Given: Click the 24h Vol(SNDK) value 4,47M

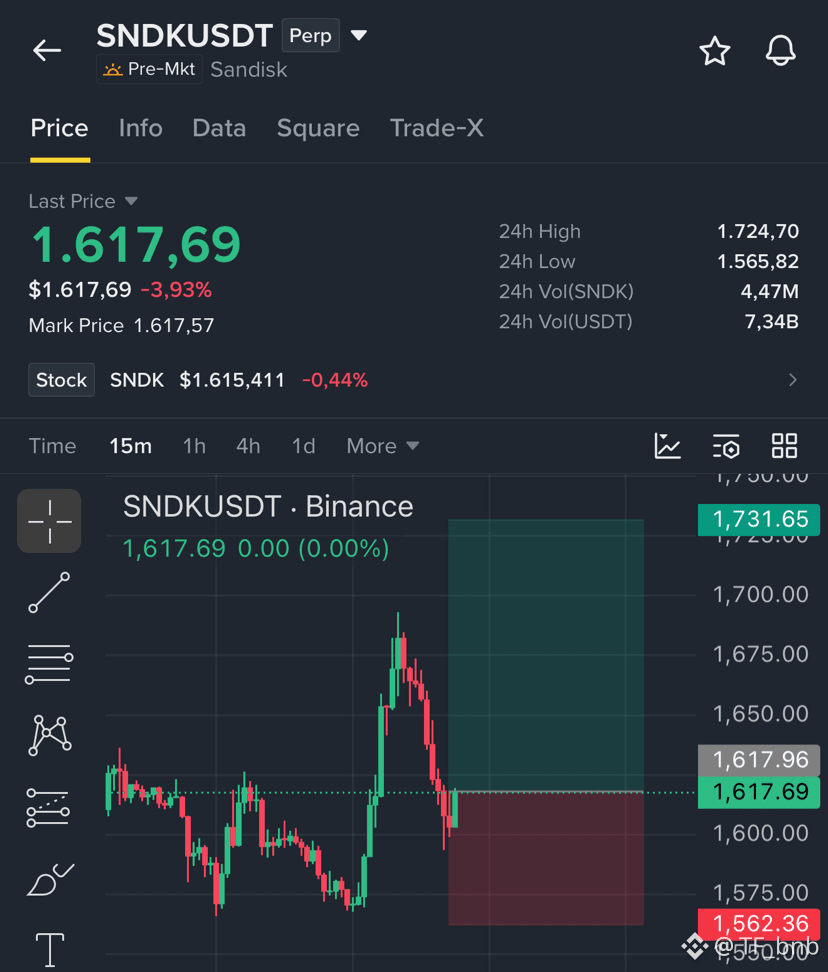Looking at the screenshot, I should (770, 291).
